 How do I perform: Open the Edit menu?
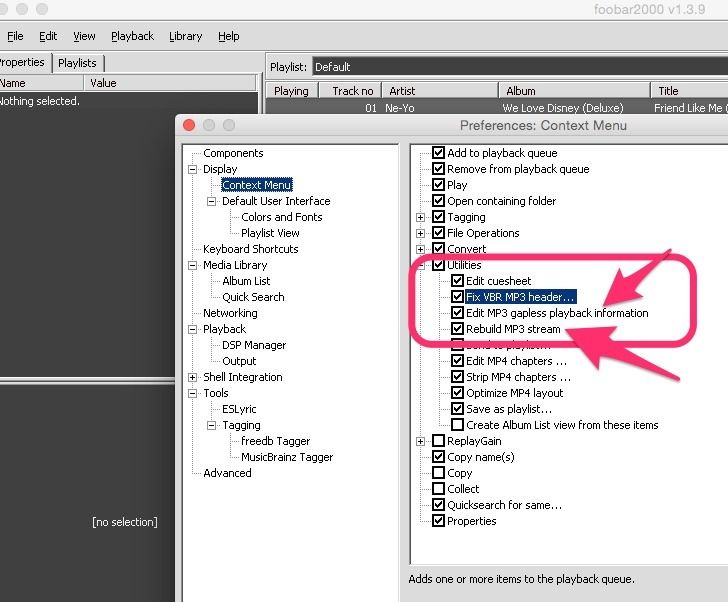click(x=48, y=36)
